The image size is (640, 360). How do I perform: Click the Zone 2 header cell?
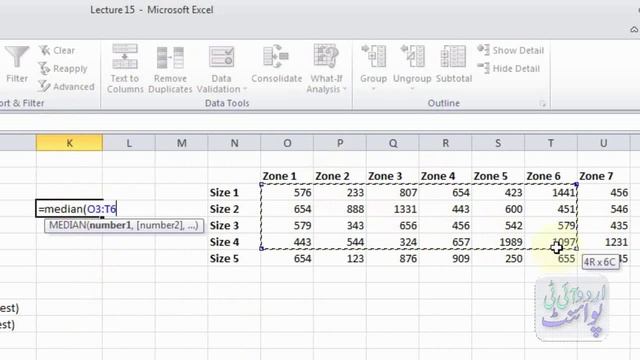tap(340, 176)
